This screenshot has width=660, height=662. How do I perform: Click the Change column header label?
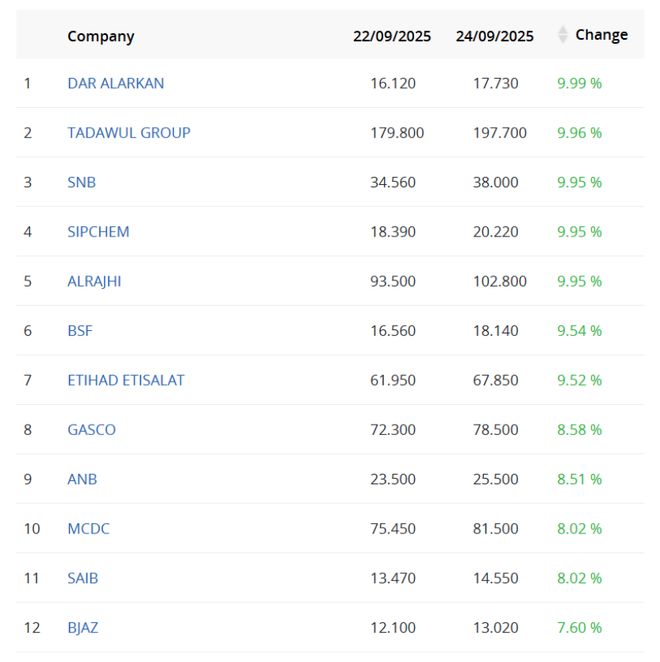pos(601,35)
